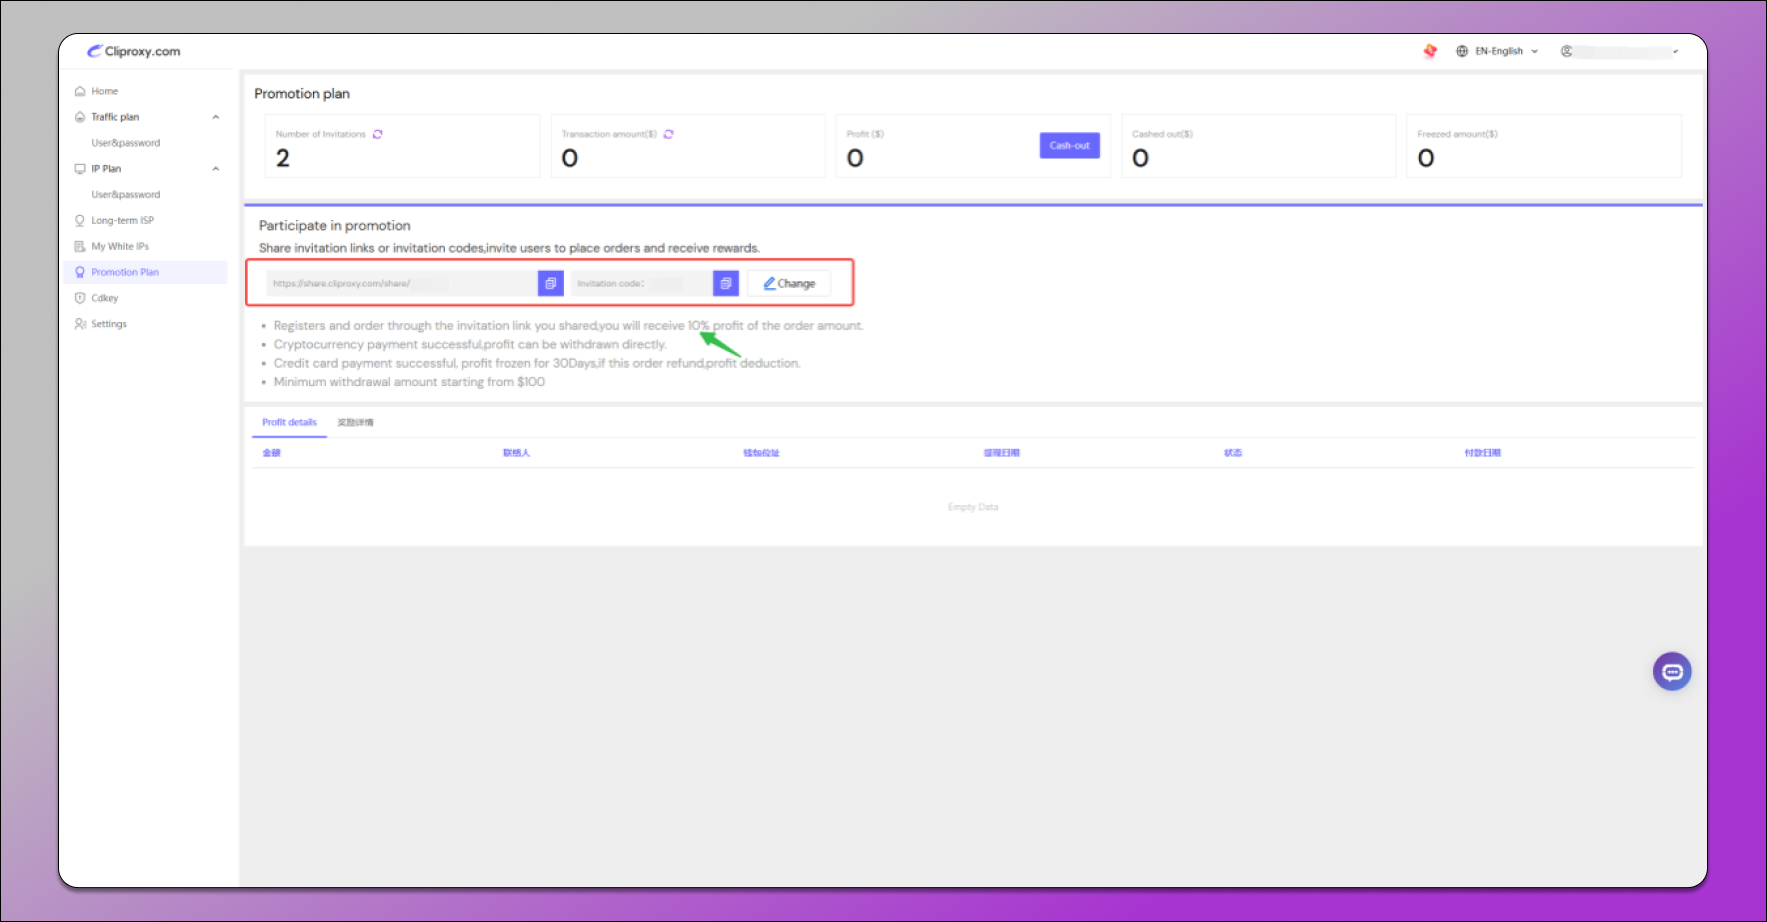Viewport: 1767px width, 922px height.
Task: Expand the account menu arrow
Action: pos(1676,52)
